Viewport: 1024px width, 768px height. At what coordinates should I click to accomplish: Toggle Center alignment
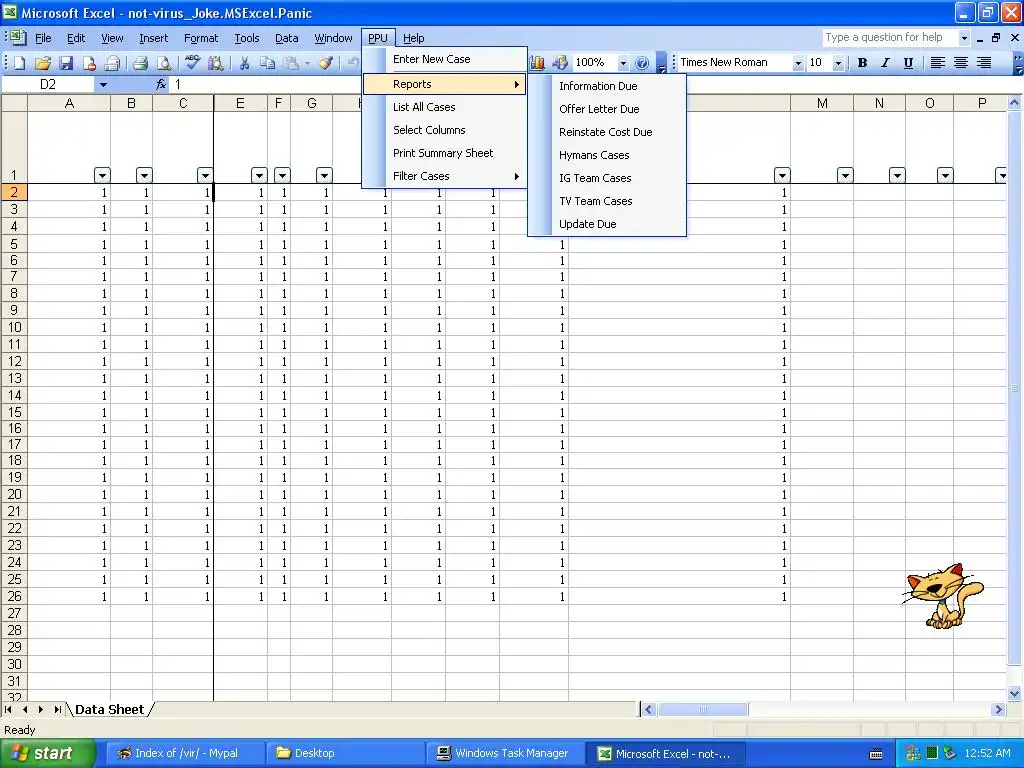tap(961, 63)
